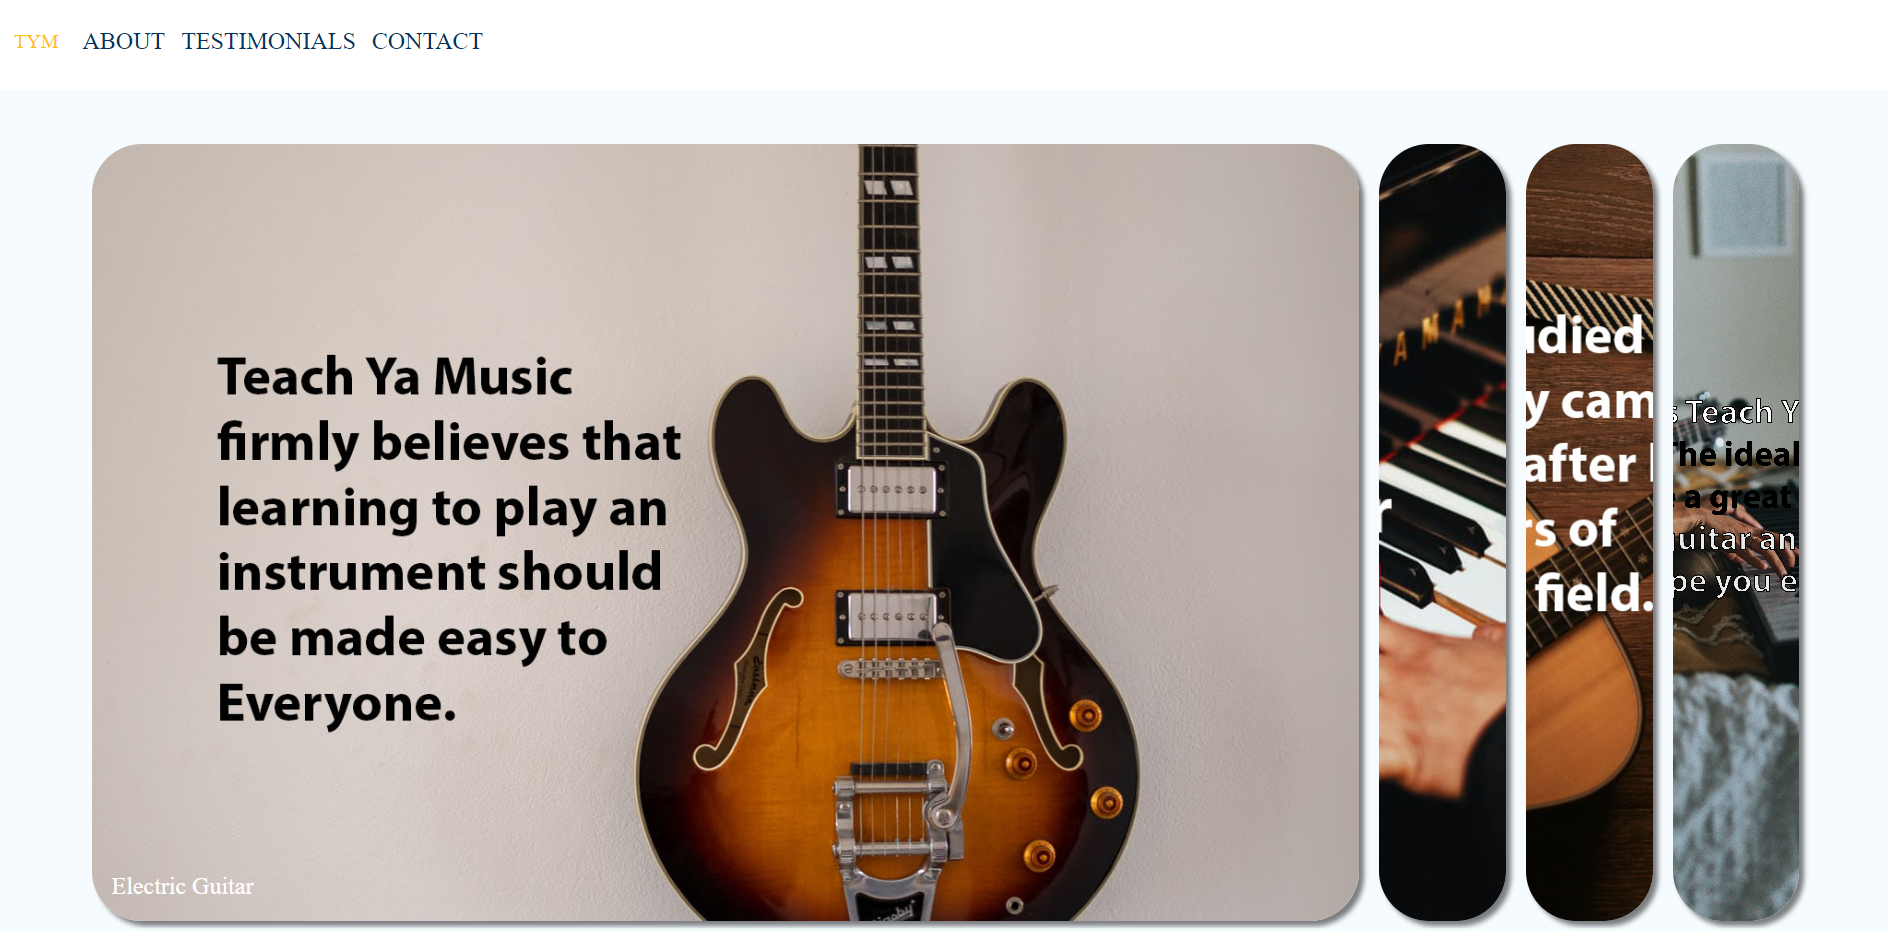Click the Electric Guitar caption
1888x931 pixels.
tap(182, 886)
